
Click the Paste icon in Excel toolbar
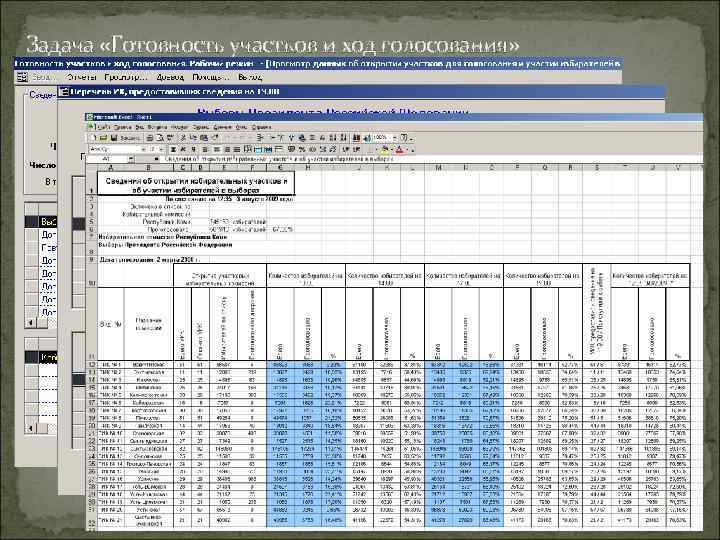204,138
